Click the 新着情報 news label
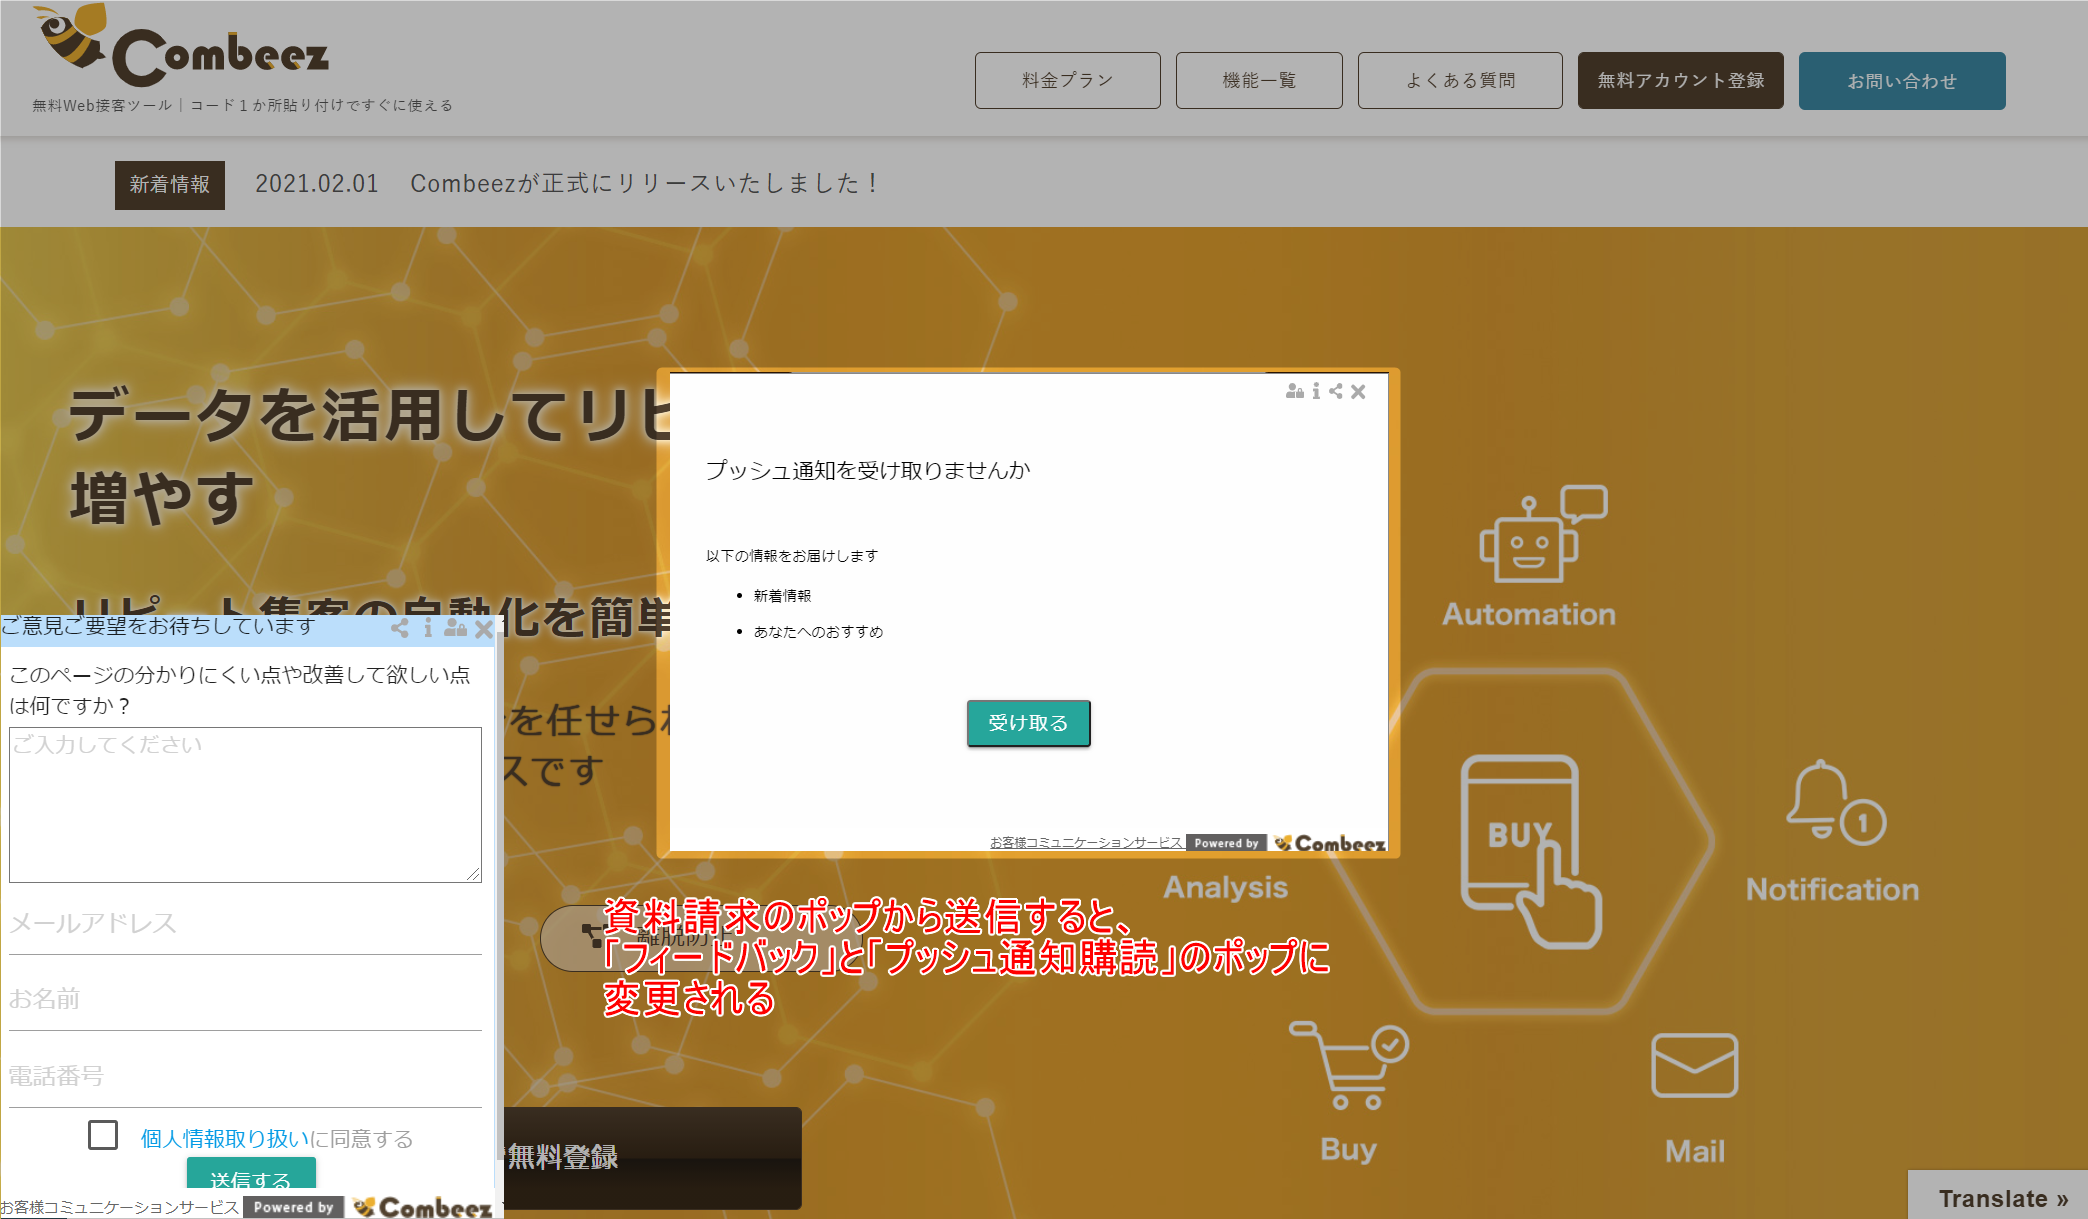 coord(170,185)
